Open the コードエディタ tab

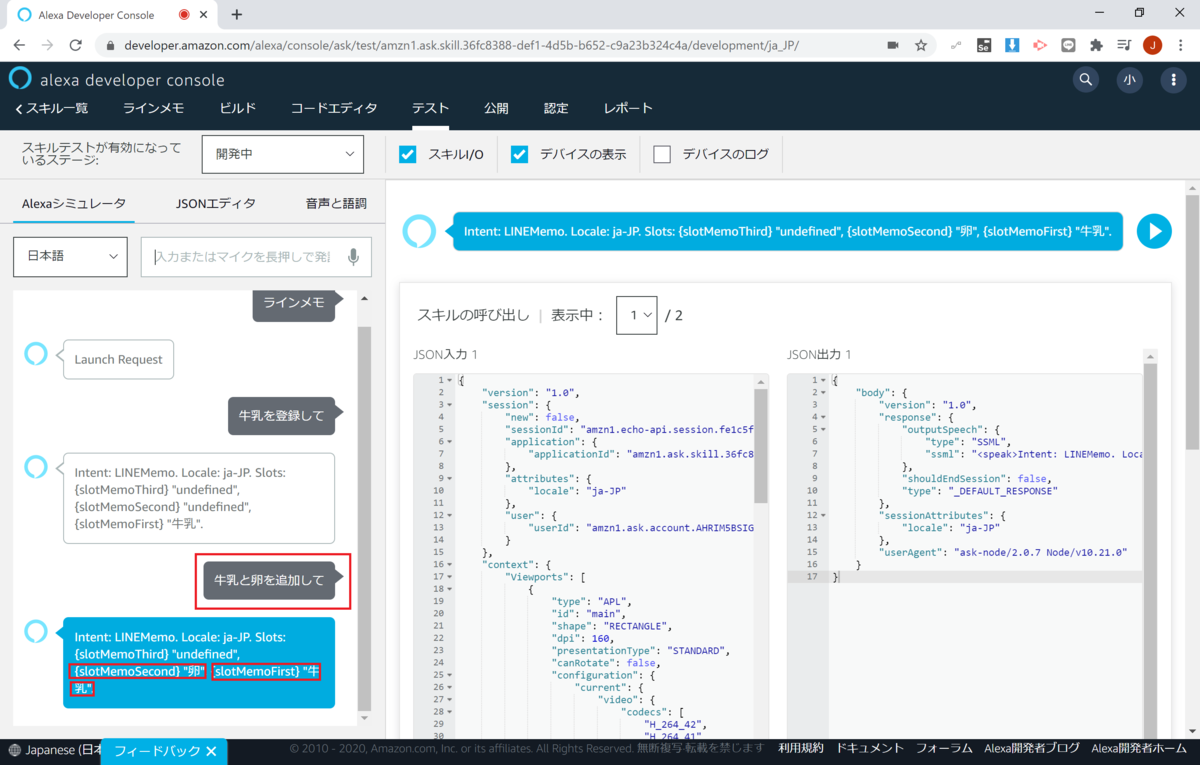[334, 108]
